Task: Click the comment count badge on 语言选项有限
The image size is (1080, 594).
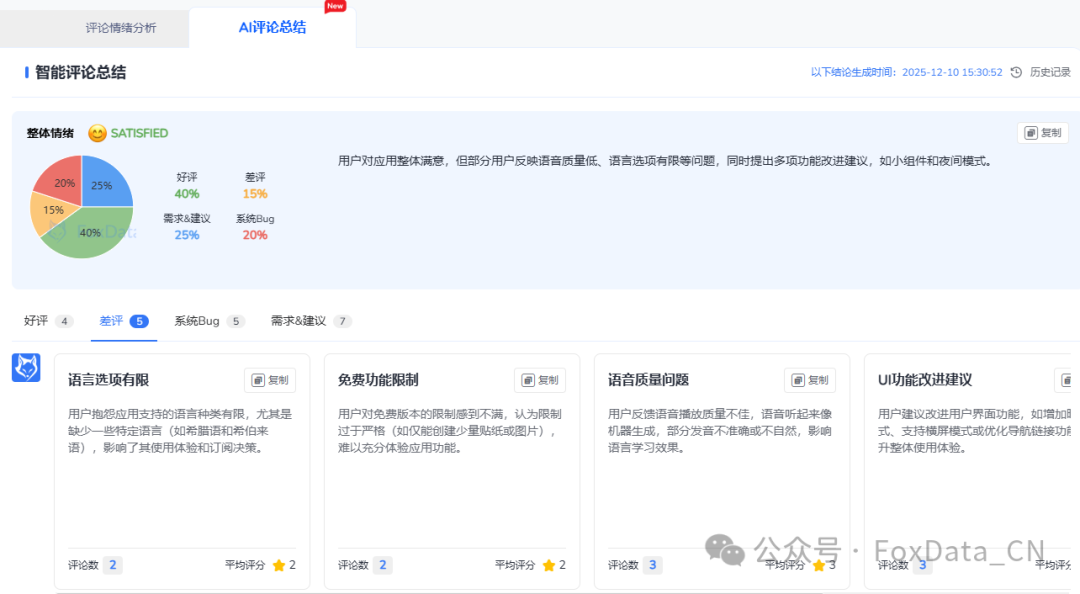Action: coord(112,564)
